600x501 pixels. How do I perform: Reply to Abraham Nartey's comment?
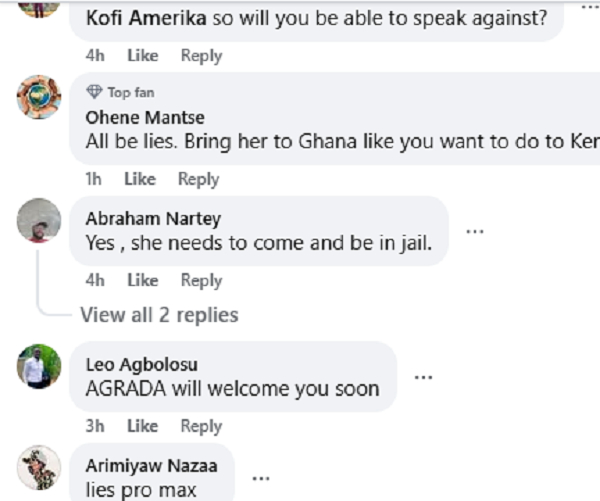[201, 280]
